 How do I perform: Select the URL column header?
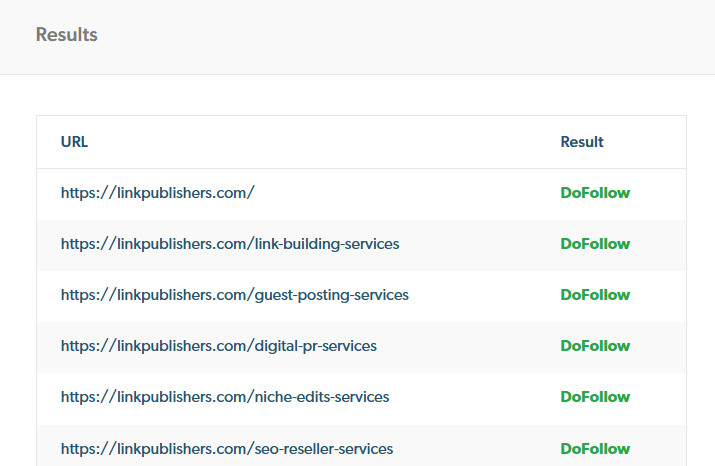tap(74, 142)
